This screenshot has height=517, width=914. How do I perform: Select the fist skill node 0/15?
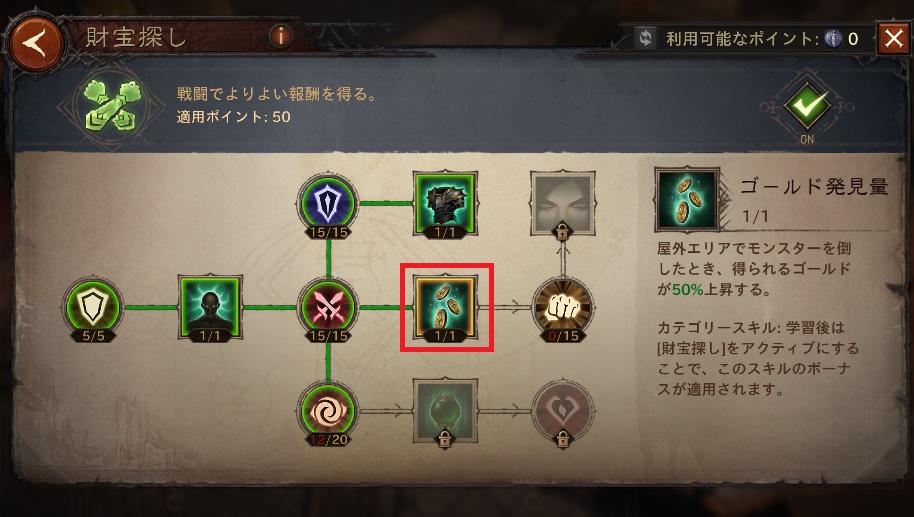pyautogui.click(x=563, y=308)
